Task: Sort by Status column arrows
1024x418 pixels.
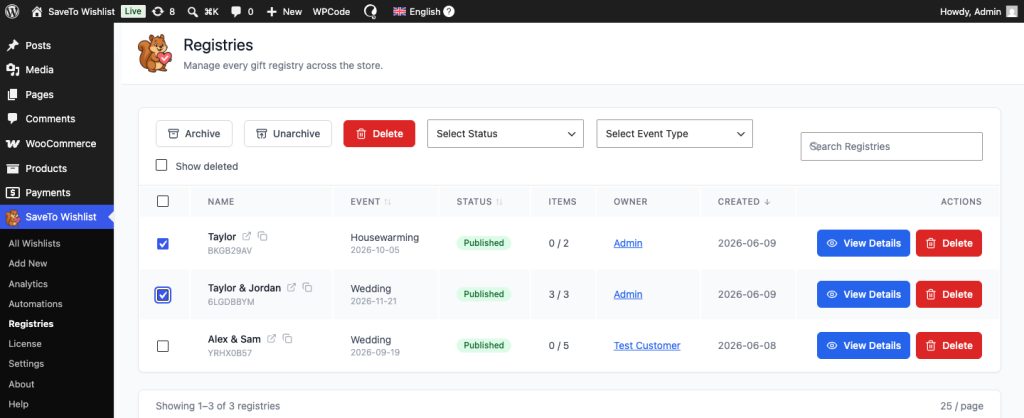Action: (x=500, y=202)
